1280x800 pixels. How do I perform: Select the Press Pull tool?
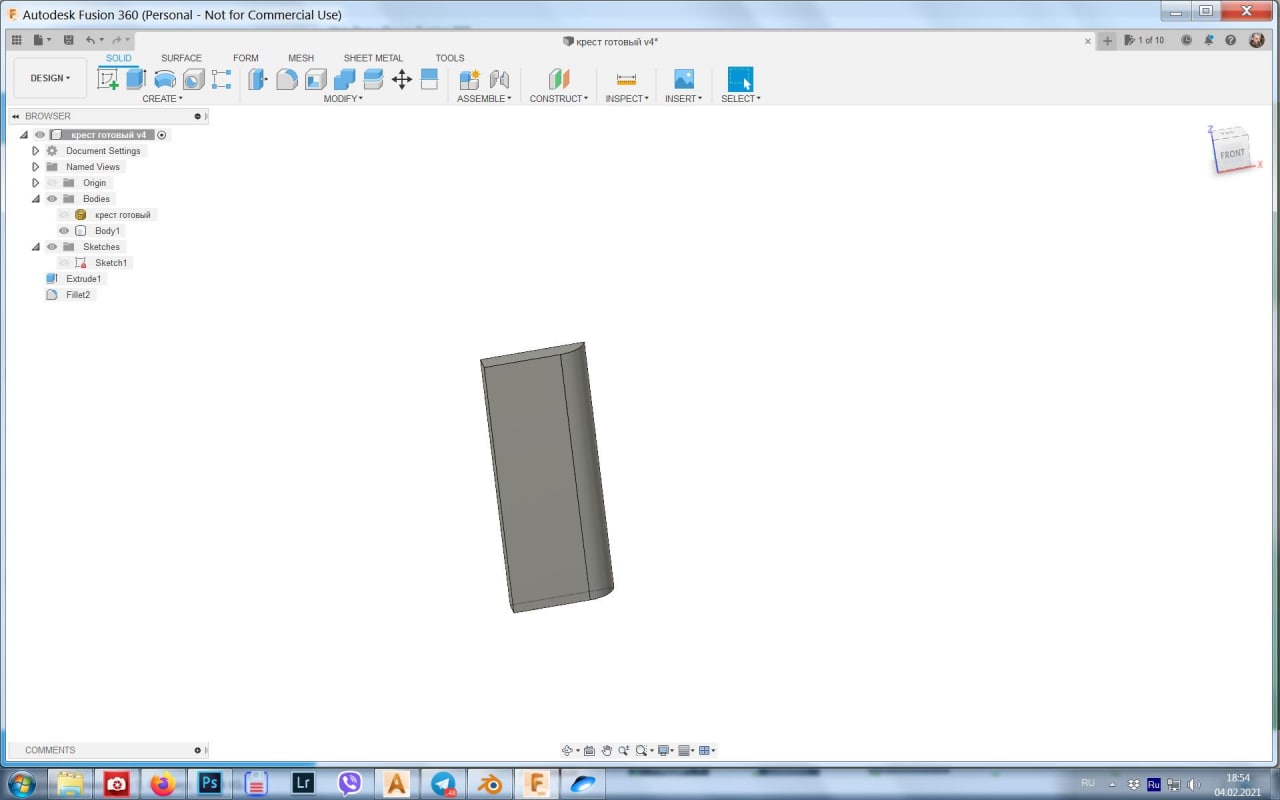(x=258, y=79)
